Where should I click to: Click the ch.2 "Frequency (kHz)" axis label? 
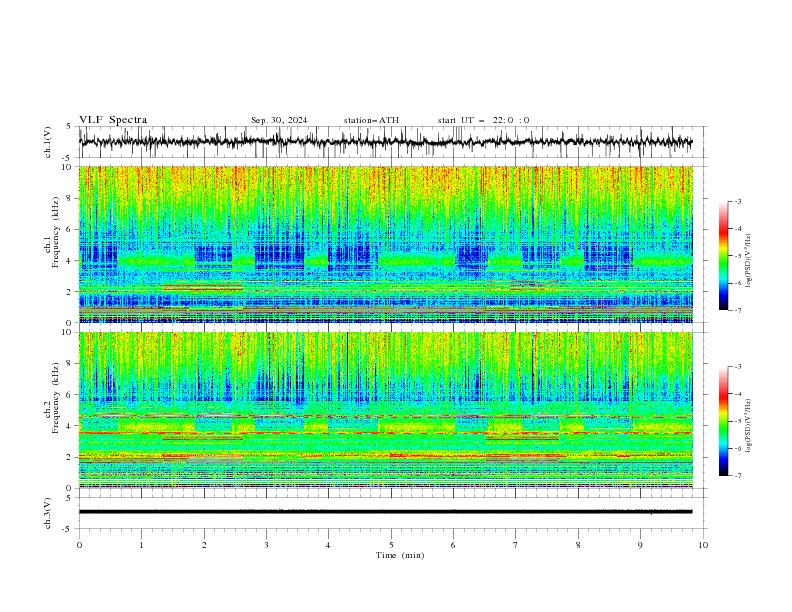pos(55,397)
